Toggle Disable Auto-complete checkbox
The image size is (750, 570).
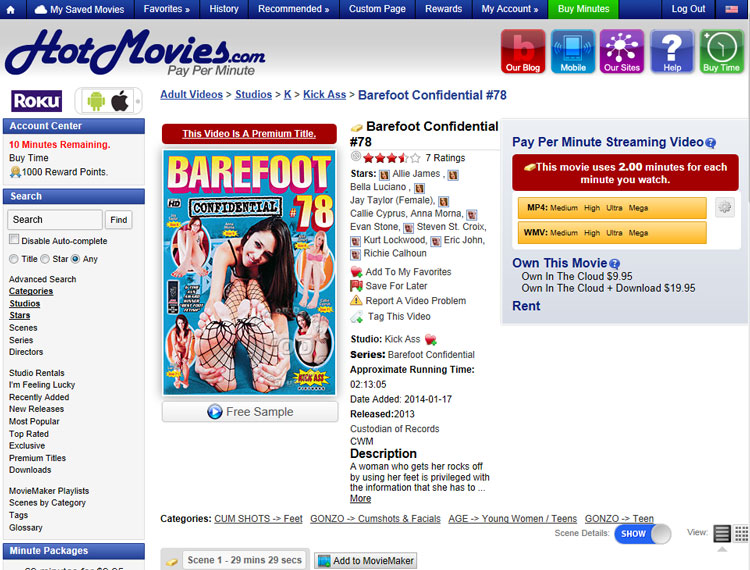[14, 239]
